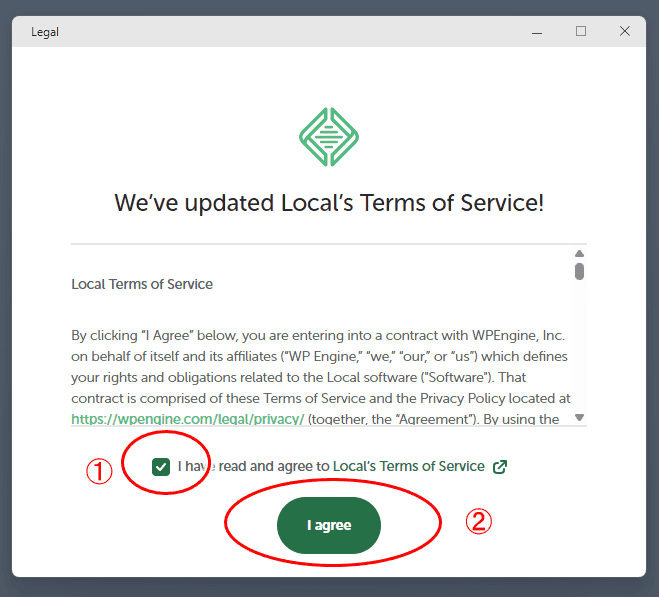
Task: Minimize the Legal window
Action: coord(536,32)
